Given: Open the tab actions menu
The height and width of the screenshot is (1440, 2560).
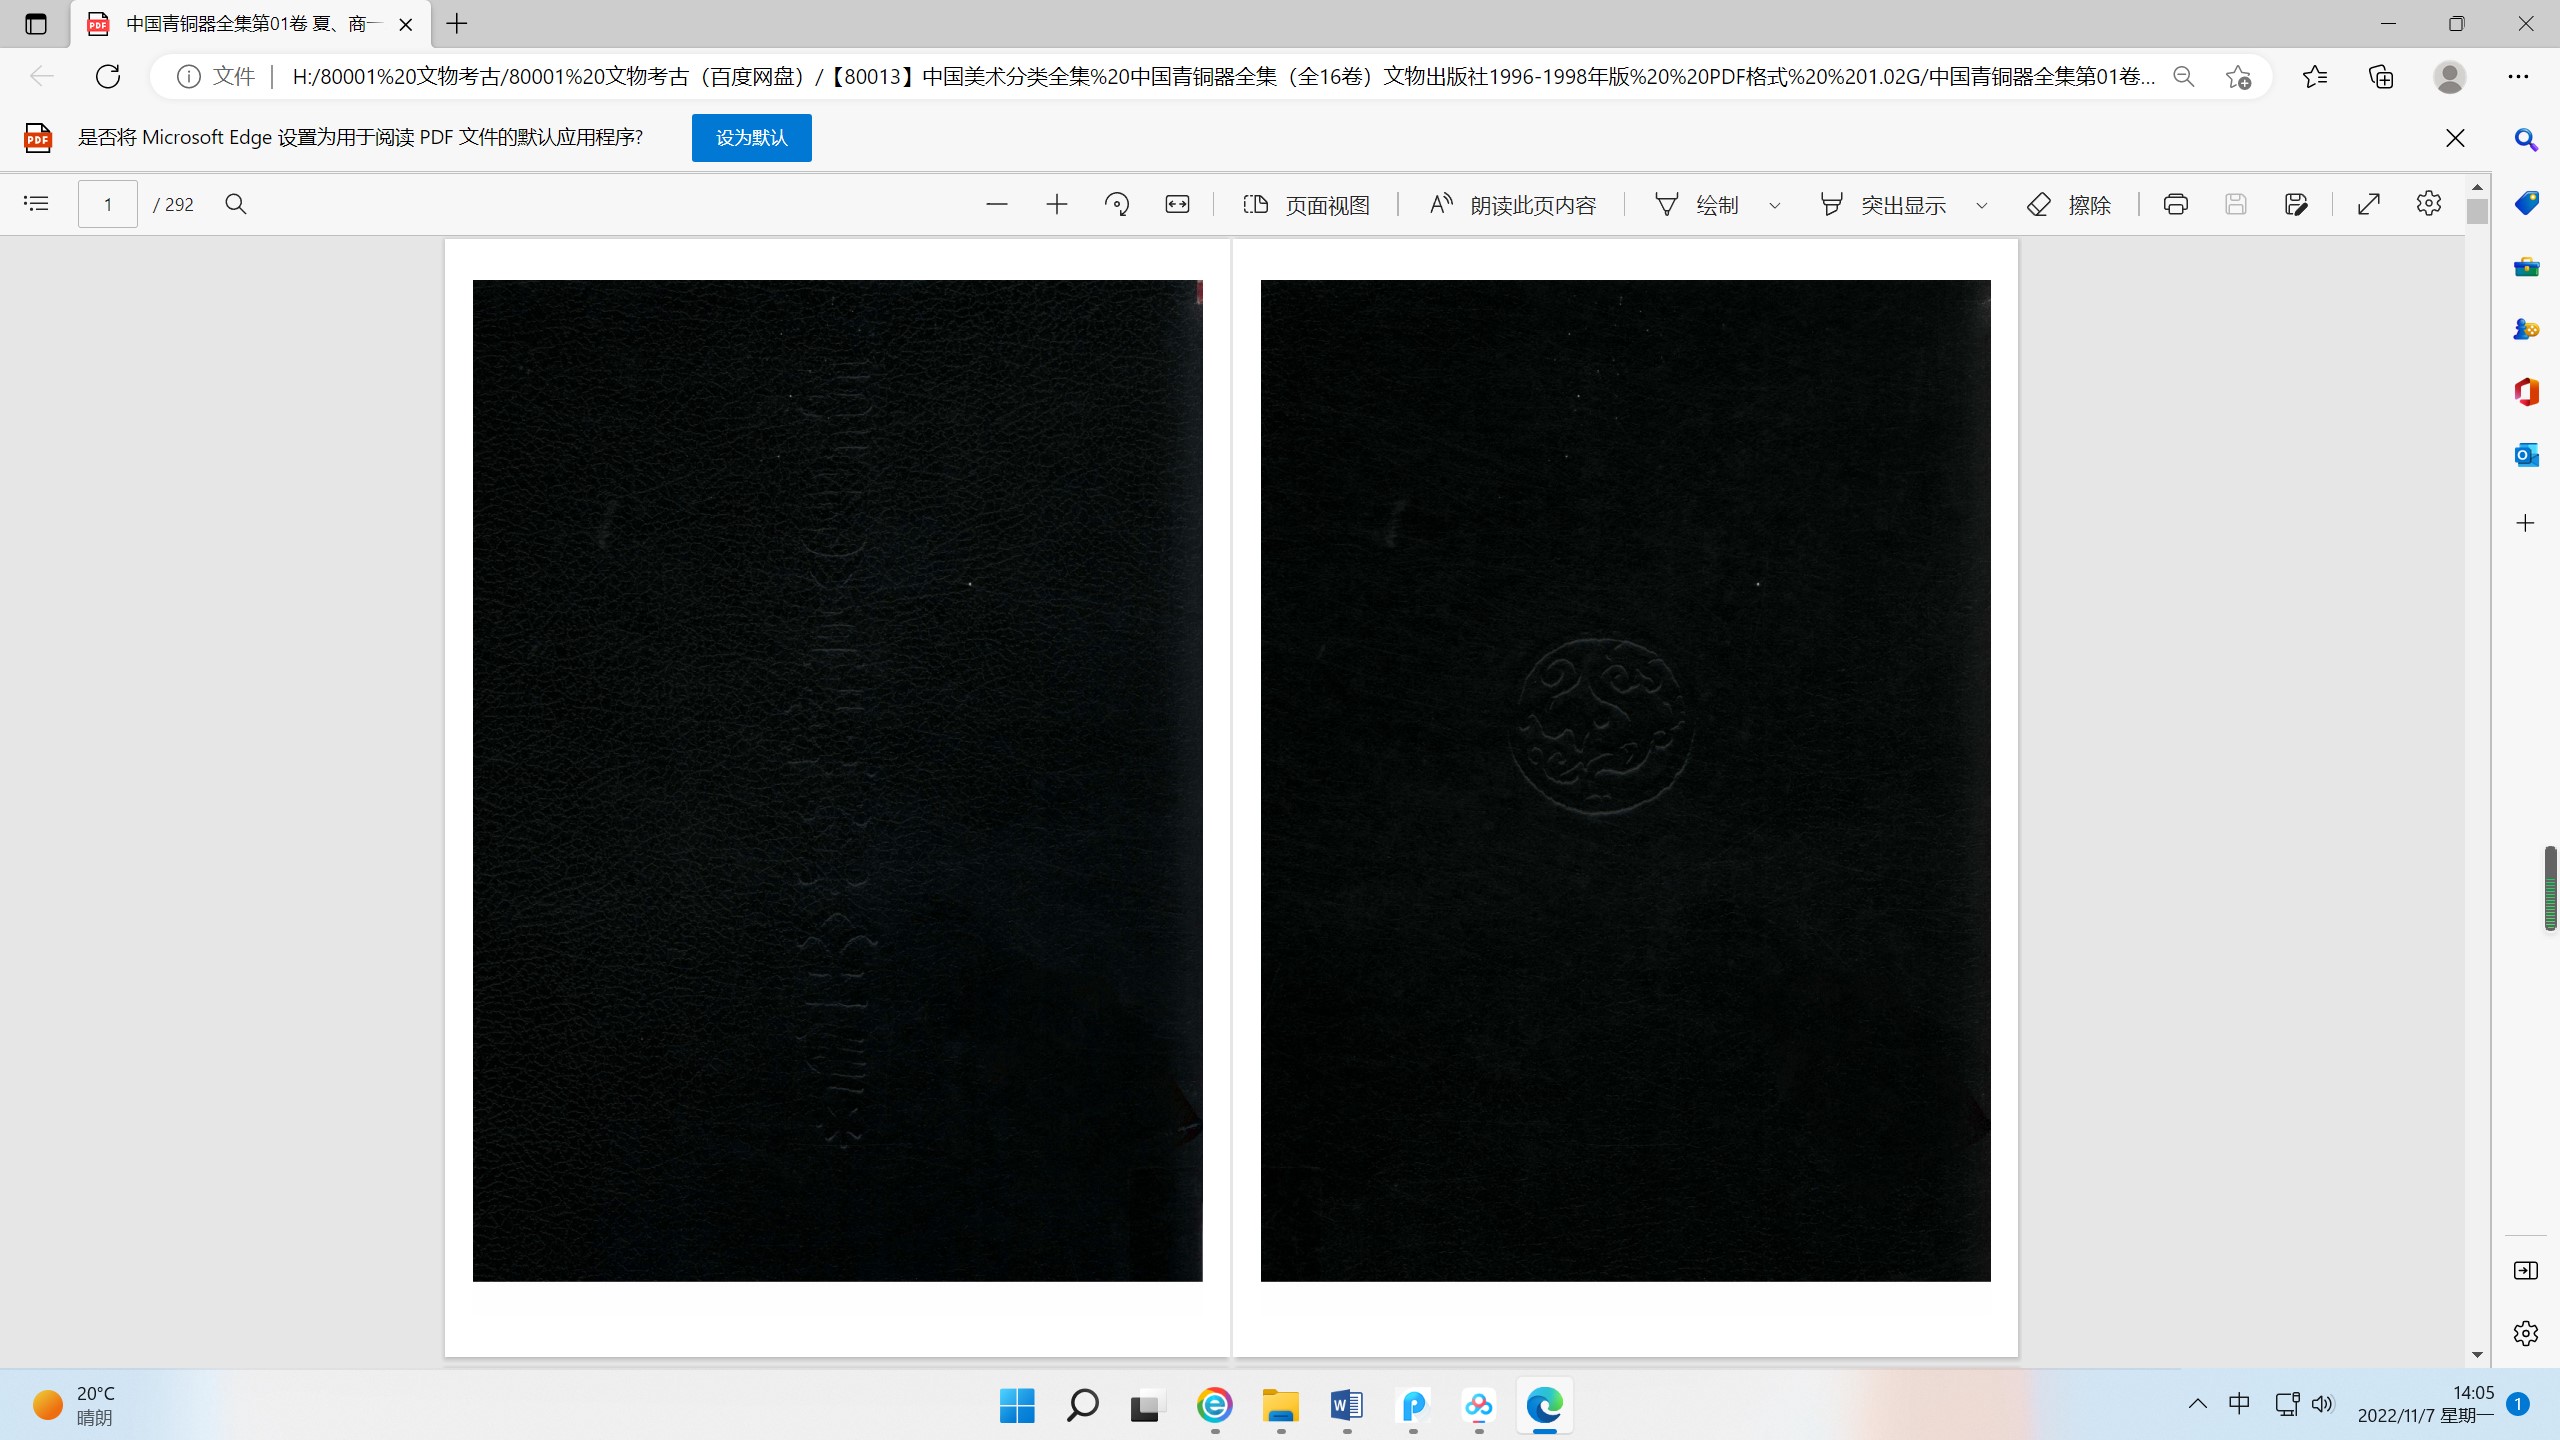Looking at the screenshot, I should pyautogui.click(x=36, y=24).
